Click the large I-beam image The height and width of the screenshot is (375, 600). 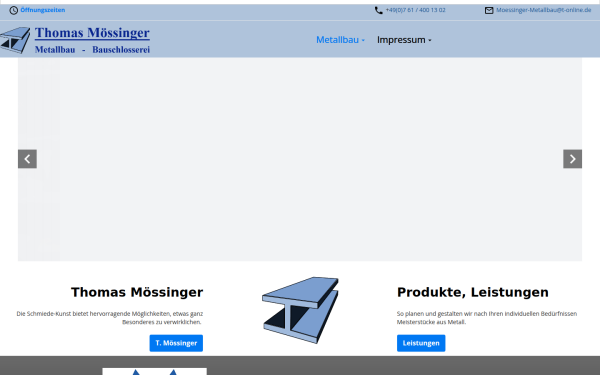click(x=300, y=310)
